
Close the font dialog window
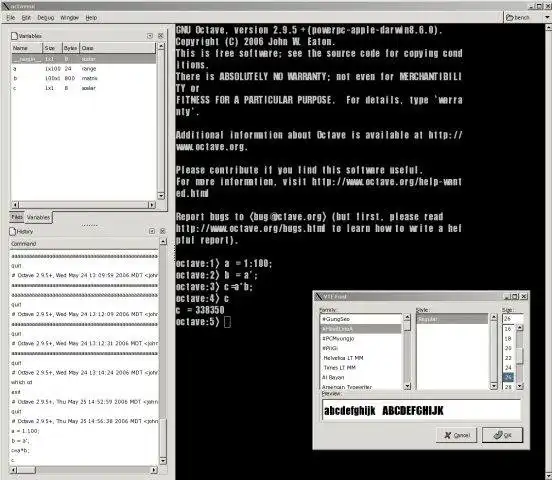point(524,297)
